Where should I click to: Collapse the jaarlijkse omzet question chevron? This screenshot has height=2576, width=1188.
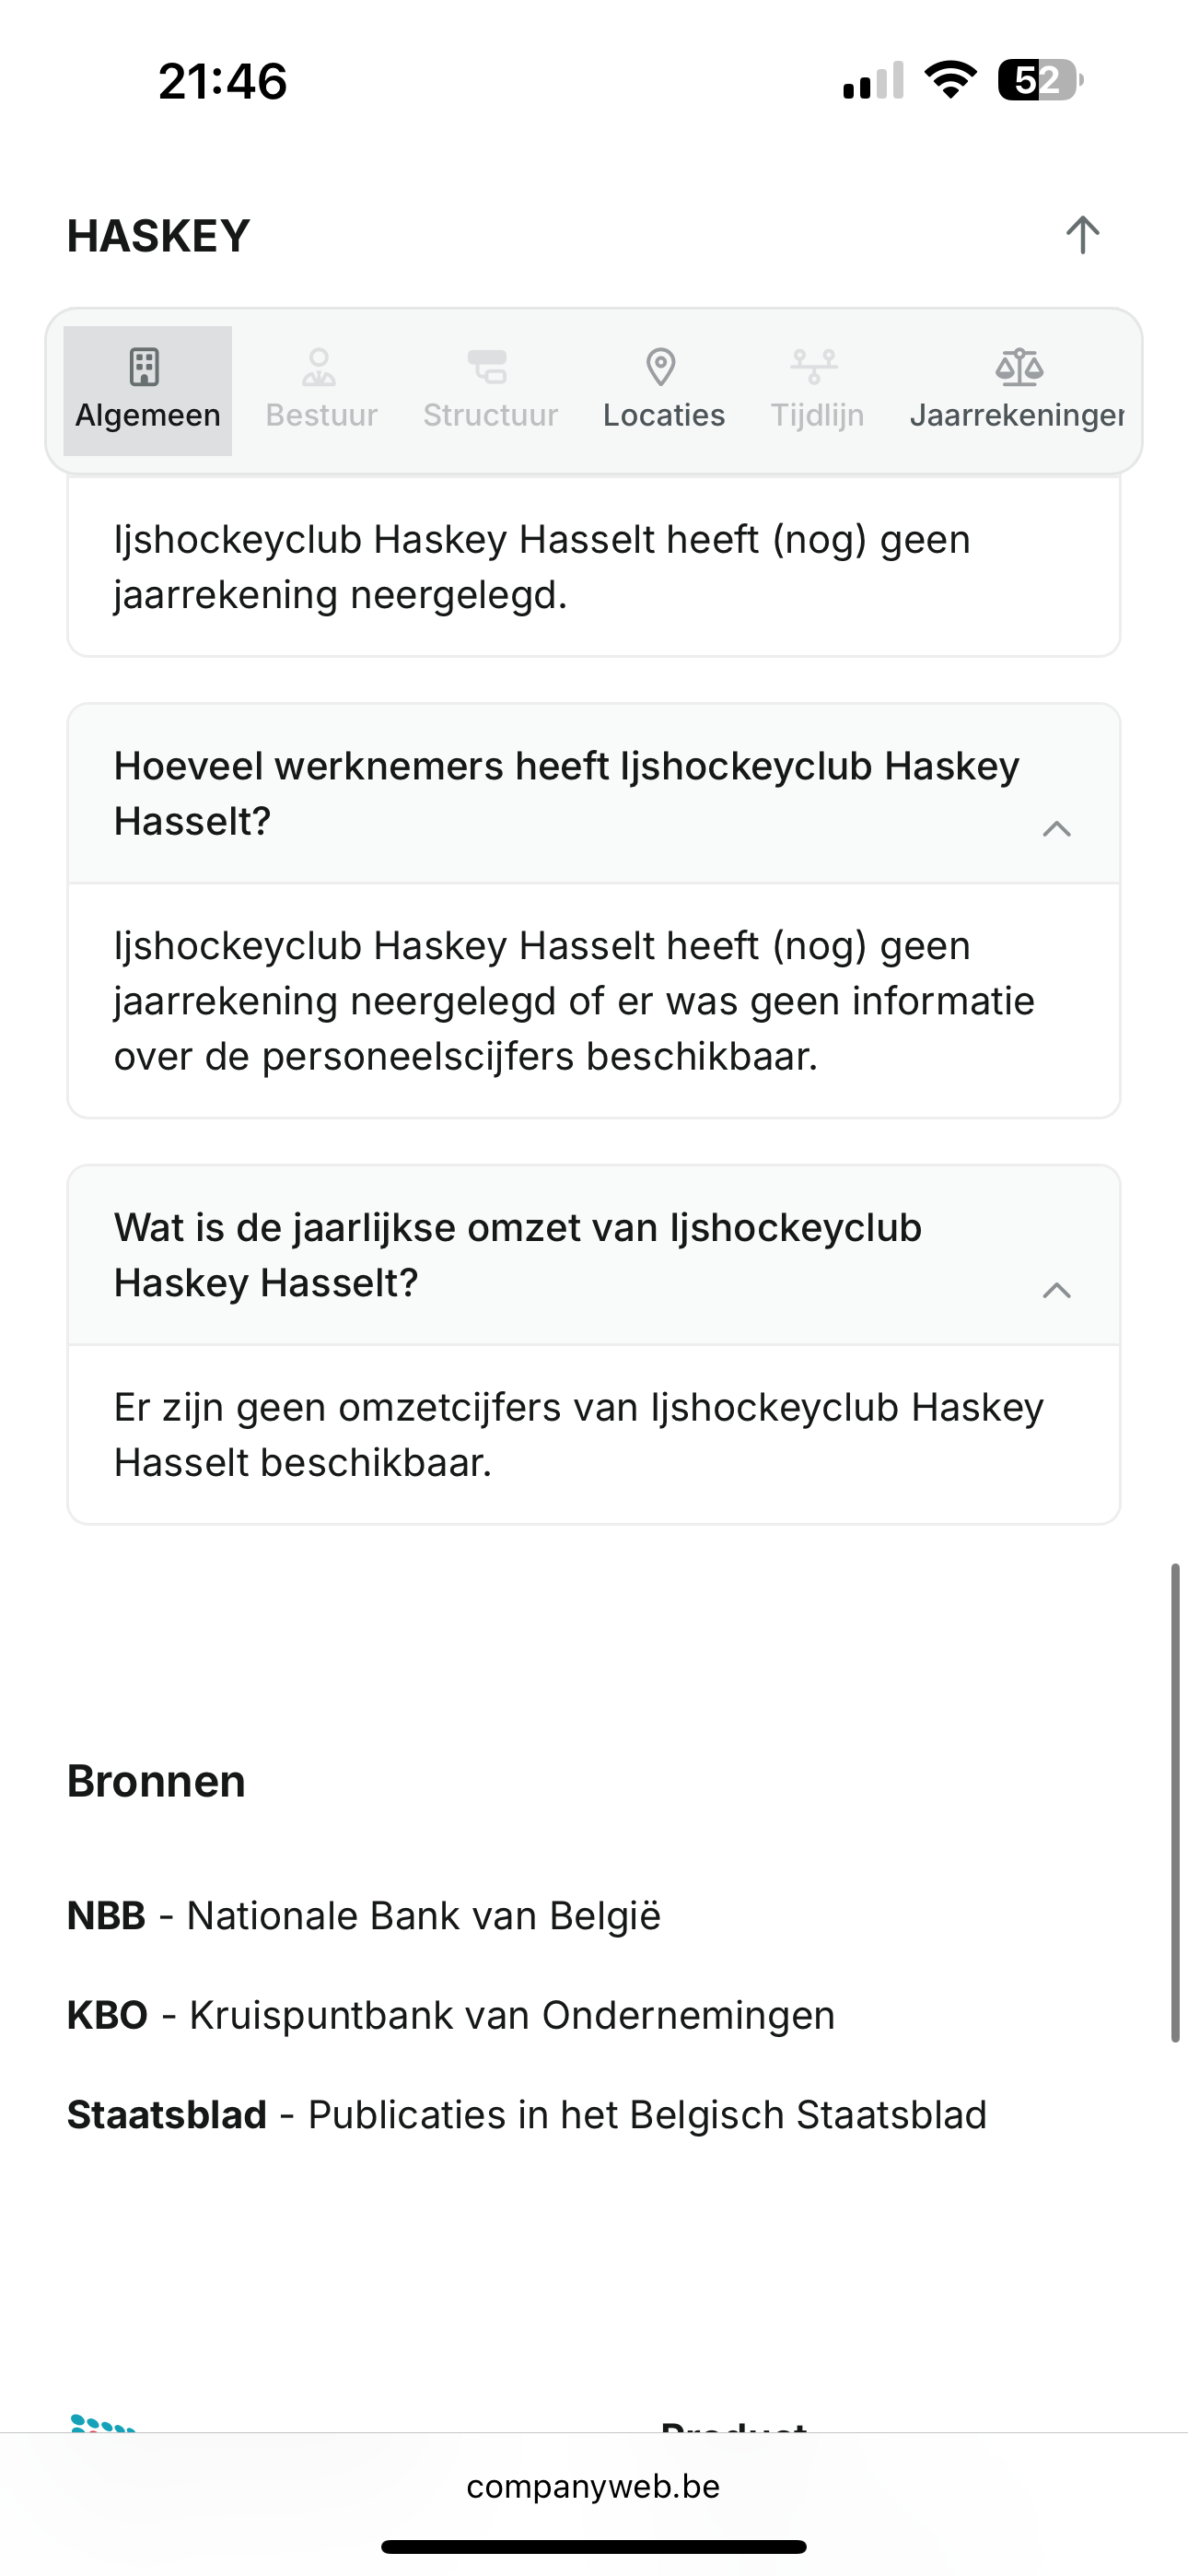[x=1056, y=1290]
